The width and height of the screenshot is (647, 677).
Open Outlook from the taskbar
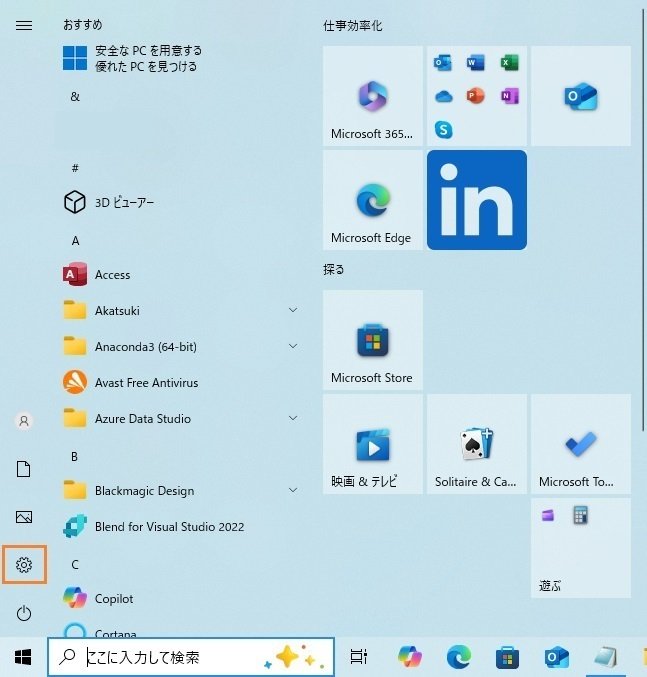point(557,657)
